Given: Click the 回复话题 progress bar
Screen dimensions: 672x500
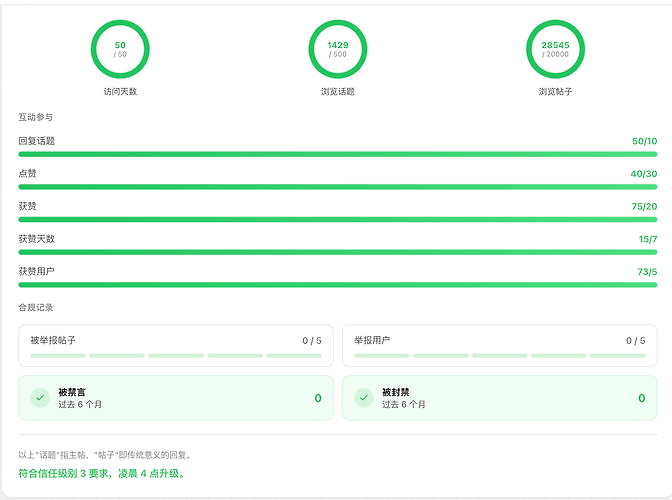Looking at the screenshot, I should [338, 154].
